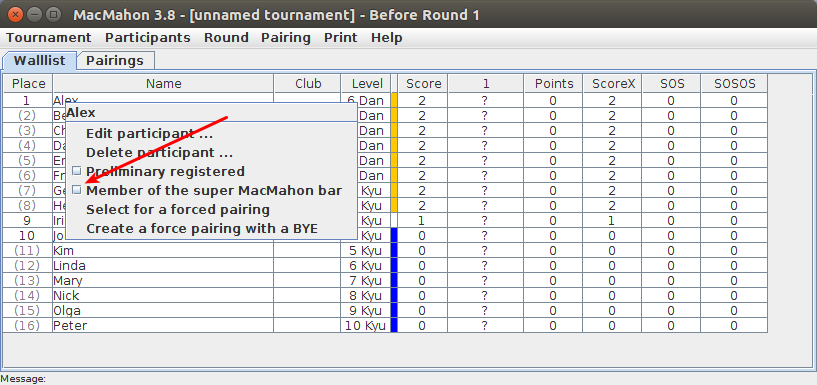Screen dimensions: 817x385
Task: Select the Peter row name
Action: coord(163,326)
